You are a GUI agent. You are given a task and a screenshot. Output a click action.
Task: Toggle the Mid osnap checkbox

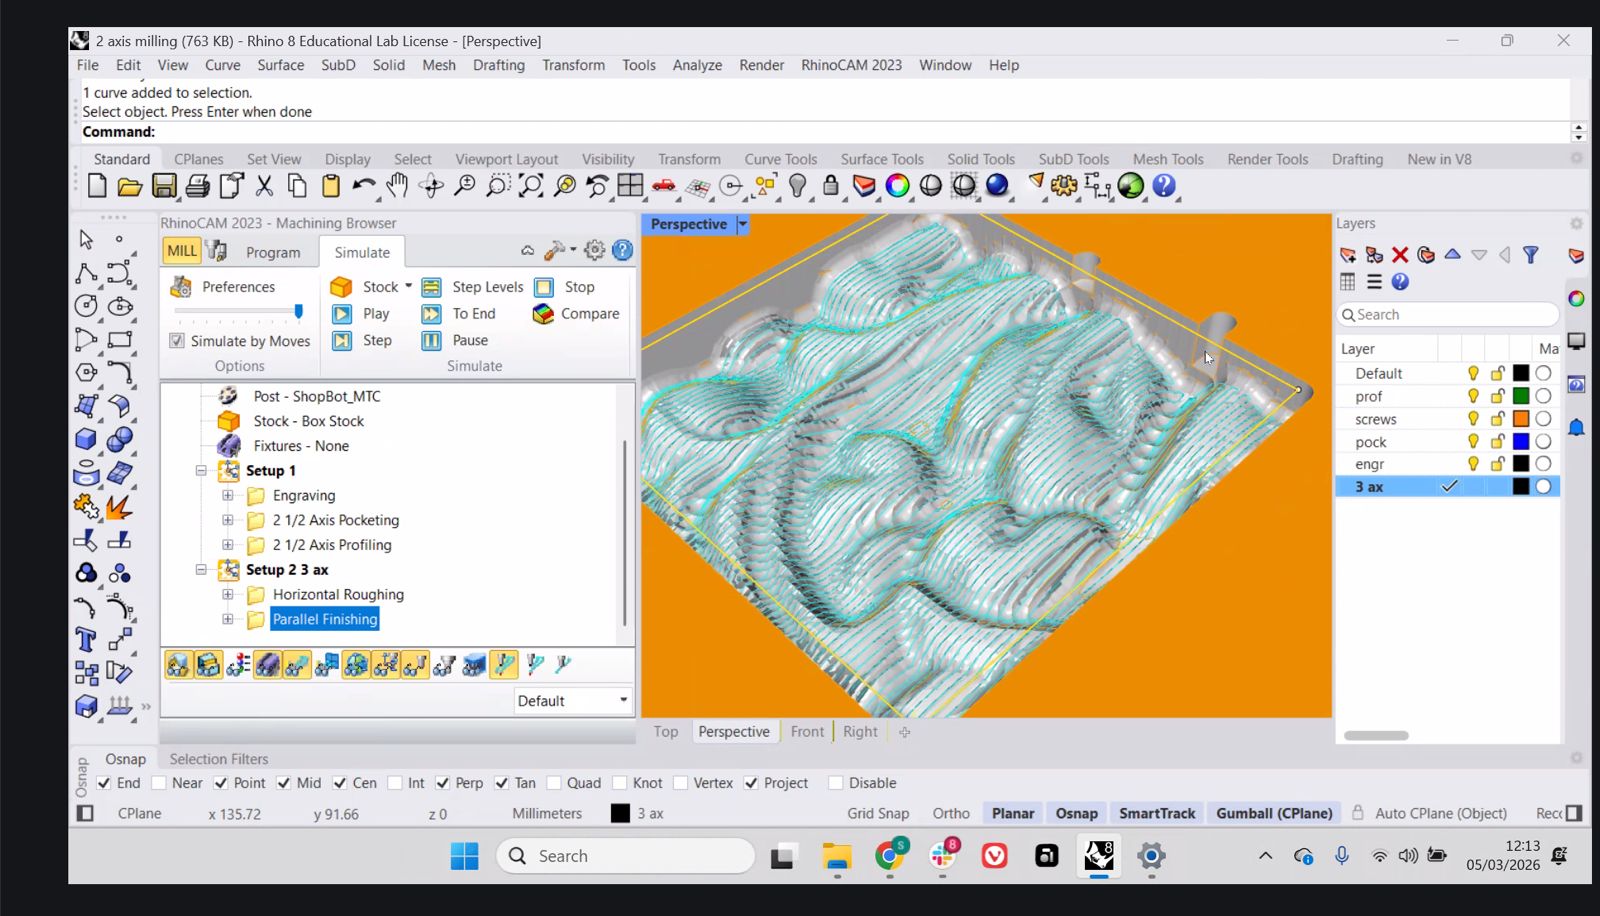pos(283,783)
